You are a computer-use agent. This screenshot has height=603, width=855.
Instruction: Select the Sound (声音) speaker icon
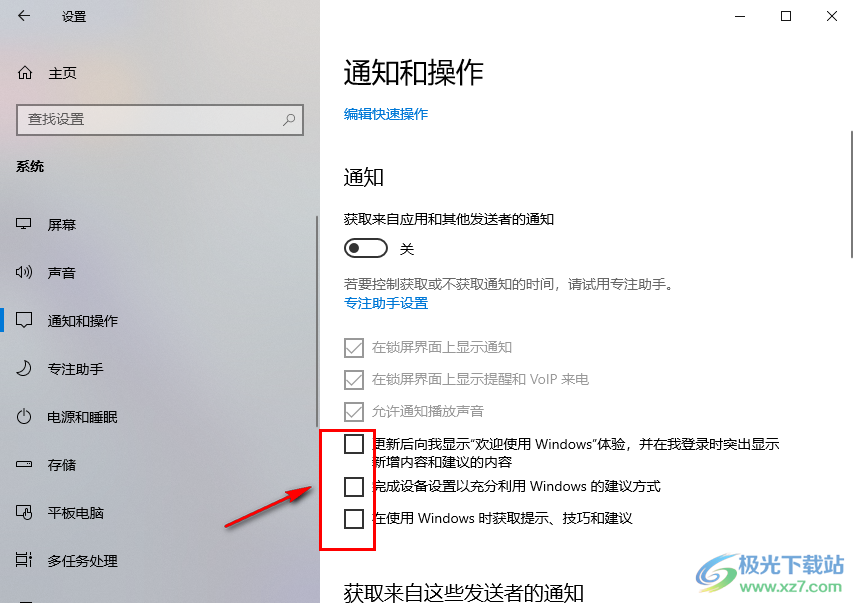click(23, 272)
